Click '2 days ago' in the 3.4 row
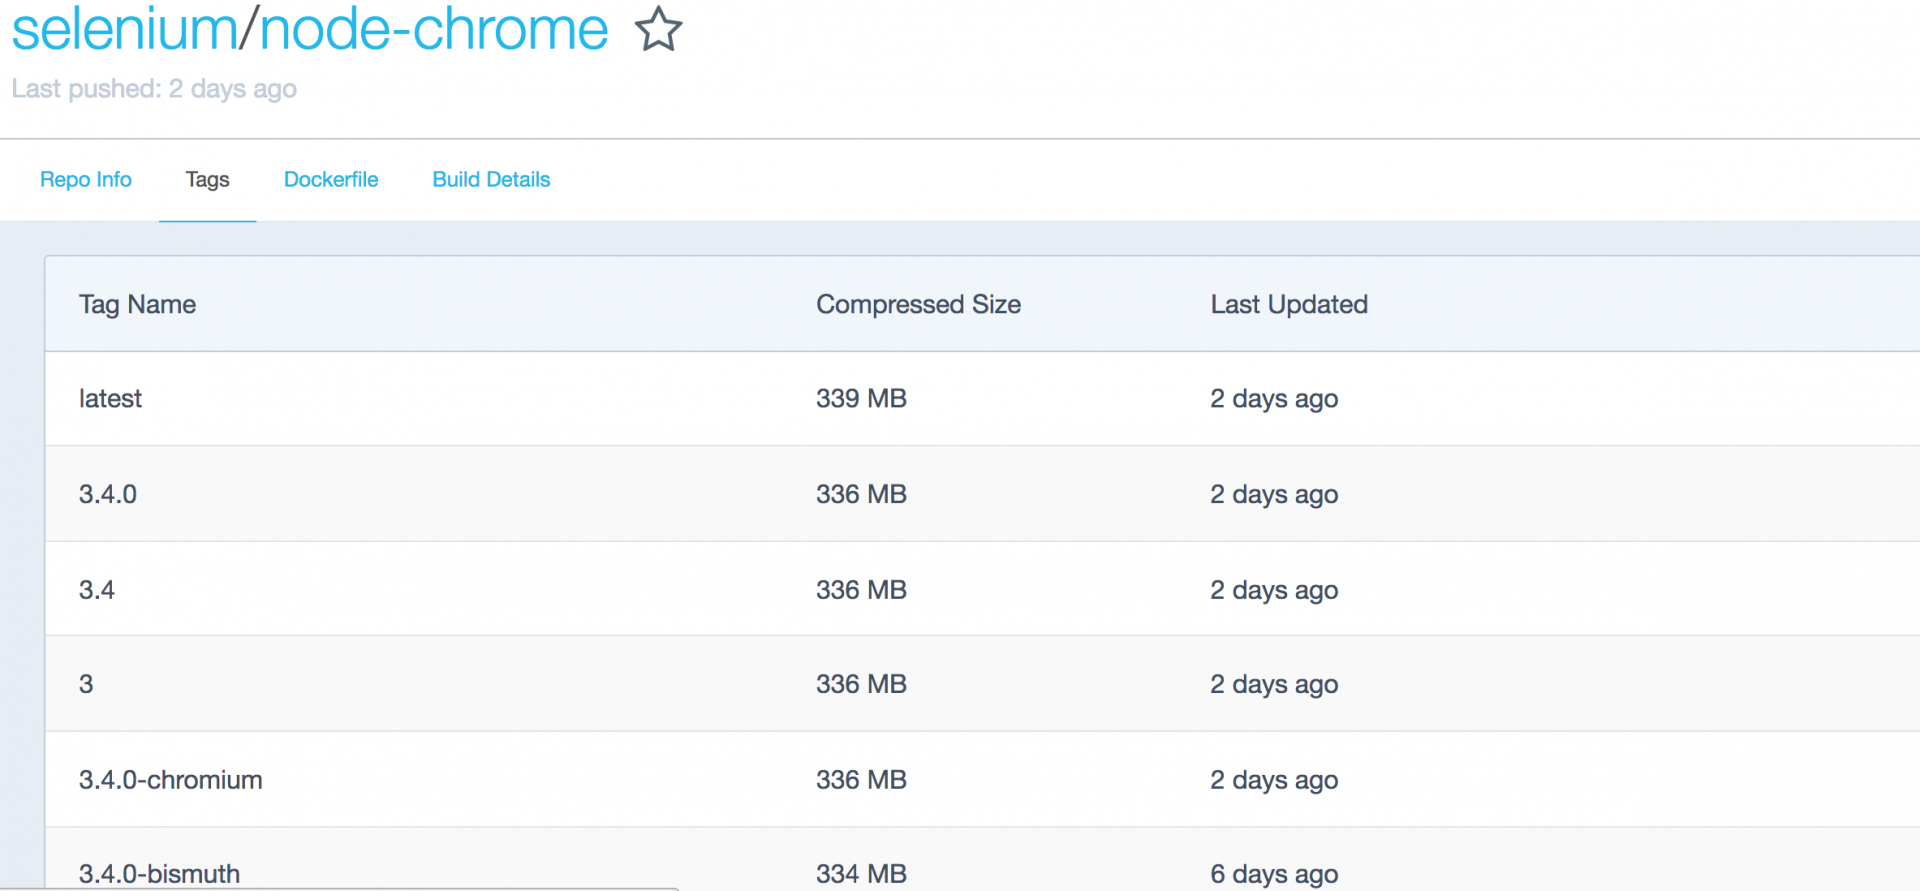Viewport: 1920px width, 891px height. (x=1274, y=591)
